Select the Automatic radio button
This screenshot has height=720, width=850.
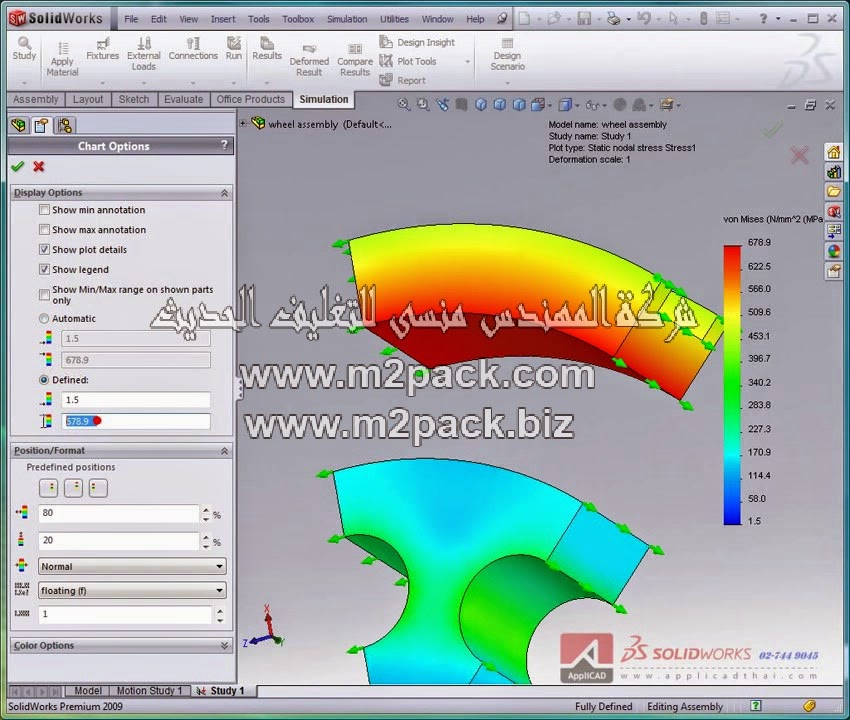(44, 319)
